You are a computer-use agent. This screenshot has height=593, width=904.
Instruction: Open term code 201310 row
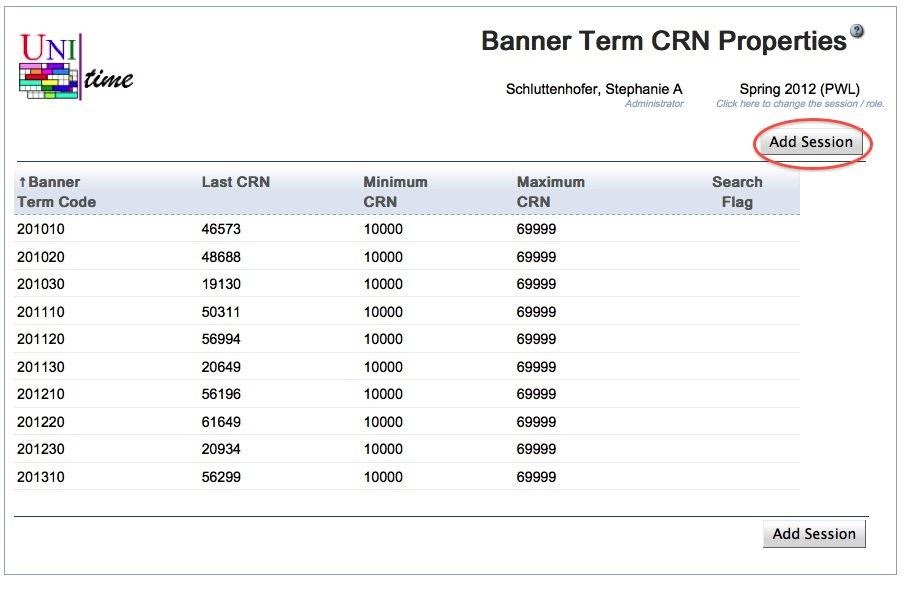click(x=406, y=477)
